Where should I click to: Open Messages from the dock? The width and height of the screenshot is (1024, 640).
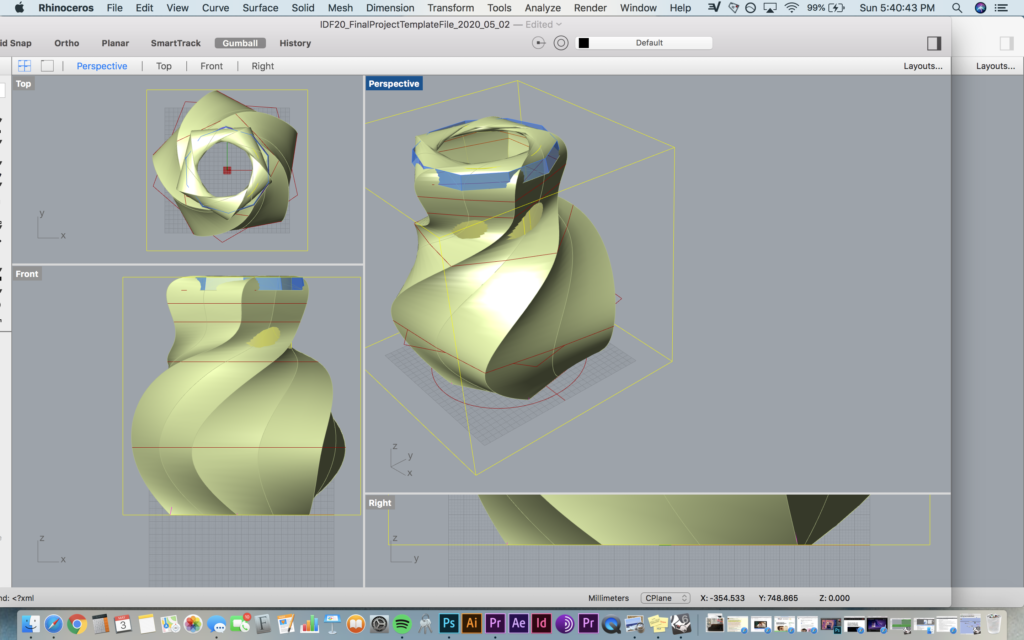point(216,624)
